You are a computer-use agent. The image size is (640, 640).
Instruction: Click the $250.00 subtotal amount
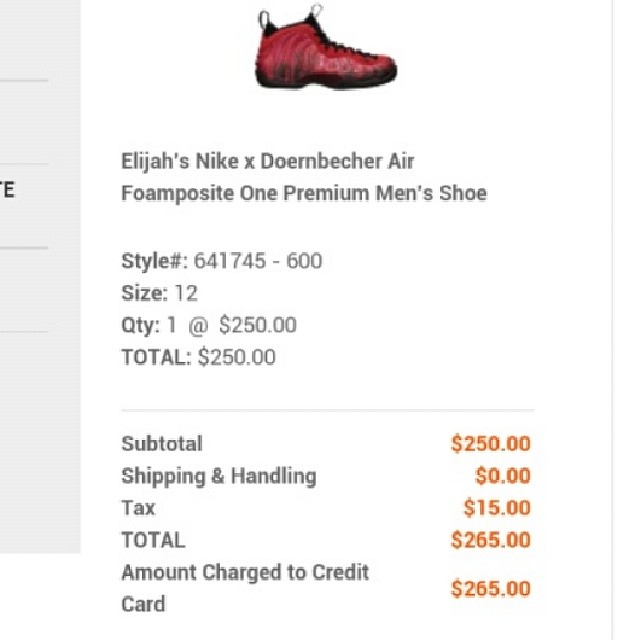(490, 444)
